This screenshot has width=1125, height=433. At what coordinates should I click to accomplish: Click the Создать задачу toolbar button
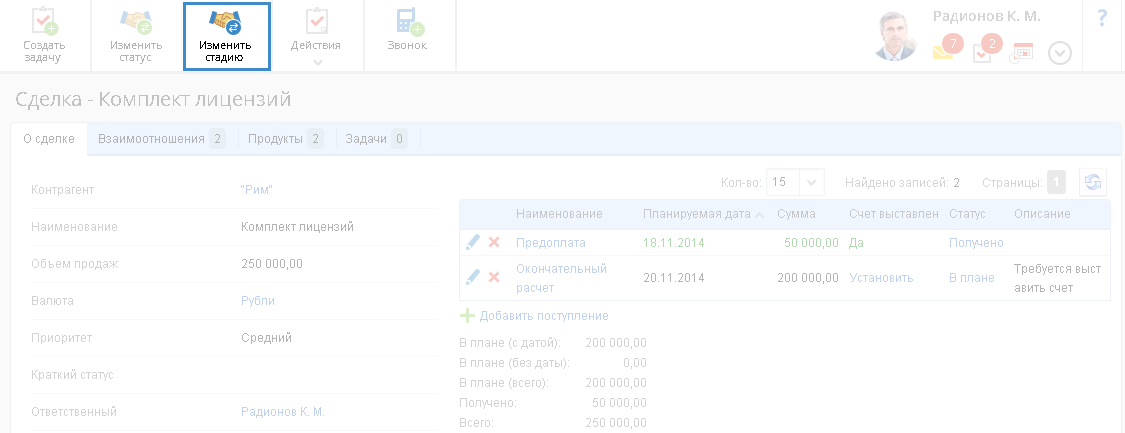tap(45, 36)
